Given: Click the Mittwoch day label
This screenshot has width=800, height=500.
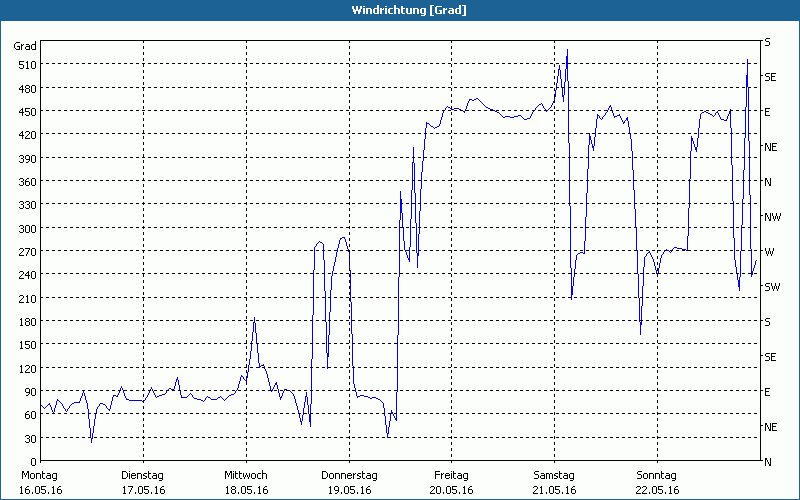Looking at the screenshot, I should [245, 475].
